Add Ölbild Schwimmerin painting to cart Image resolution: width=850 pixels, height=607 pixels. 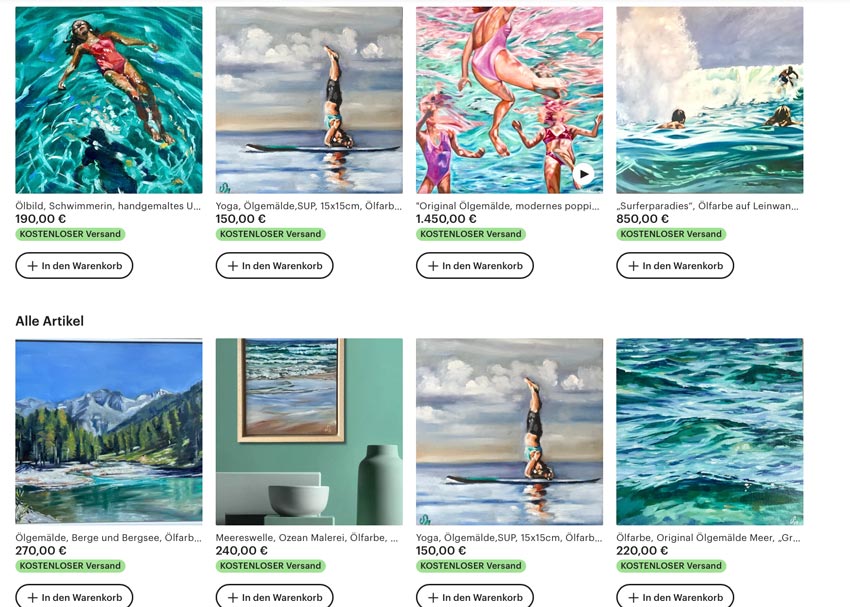click(74, 266)
